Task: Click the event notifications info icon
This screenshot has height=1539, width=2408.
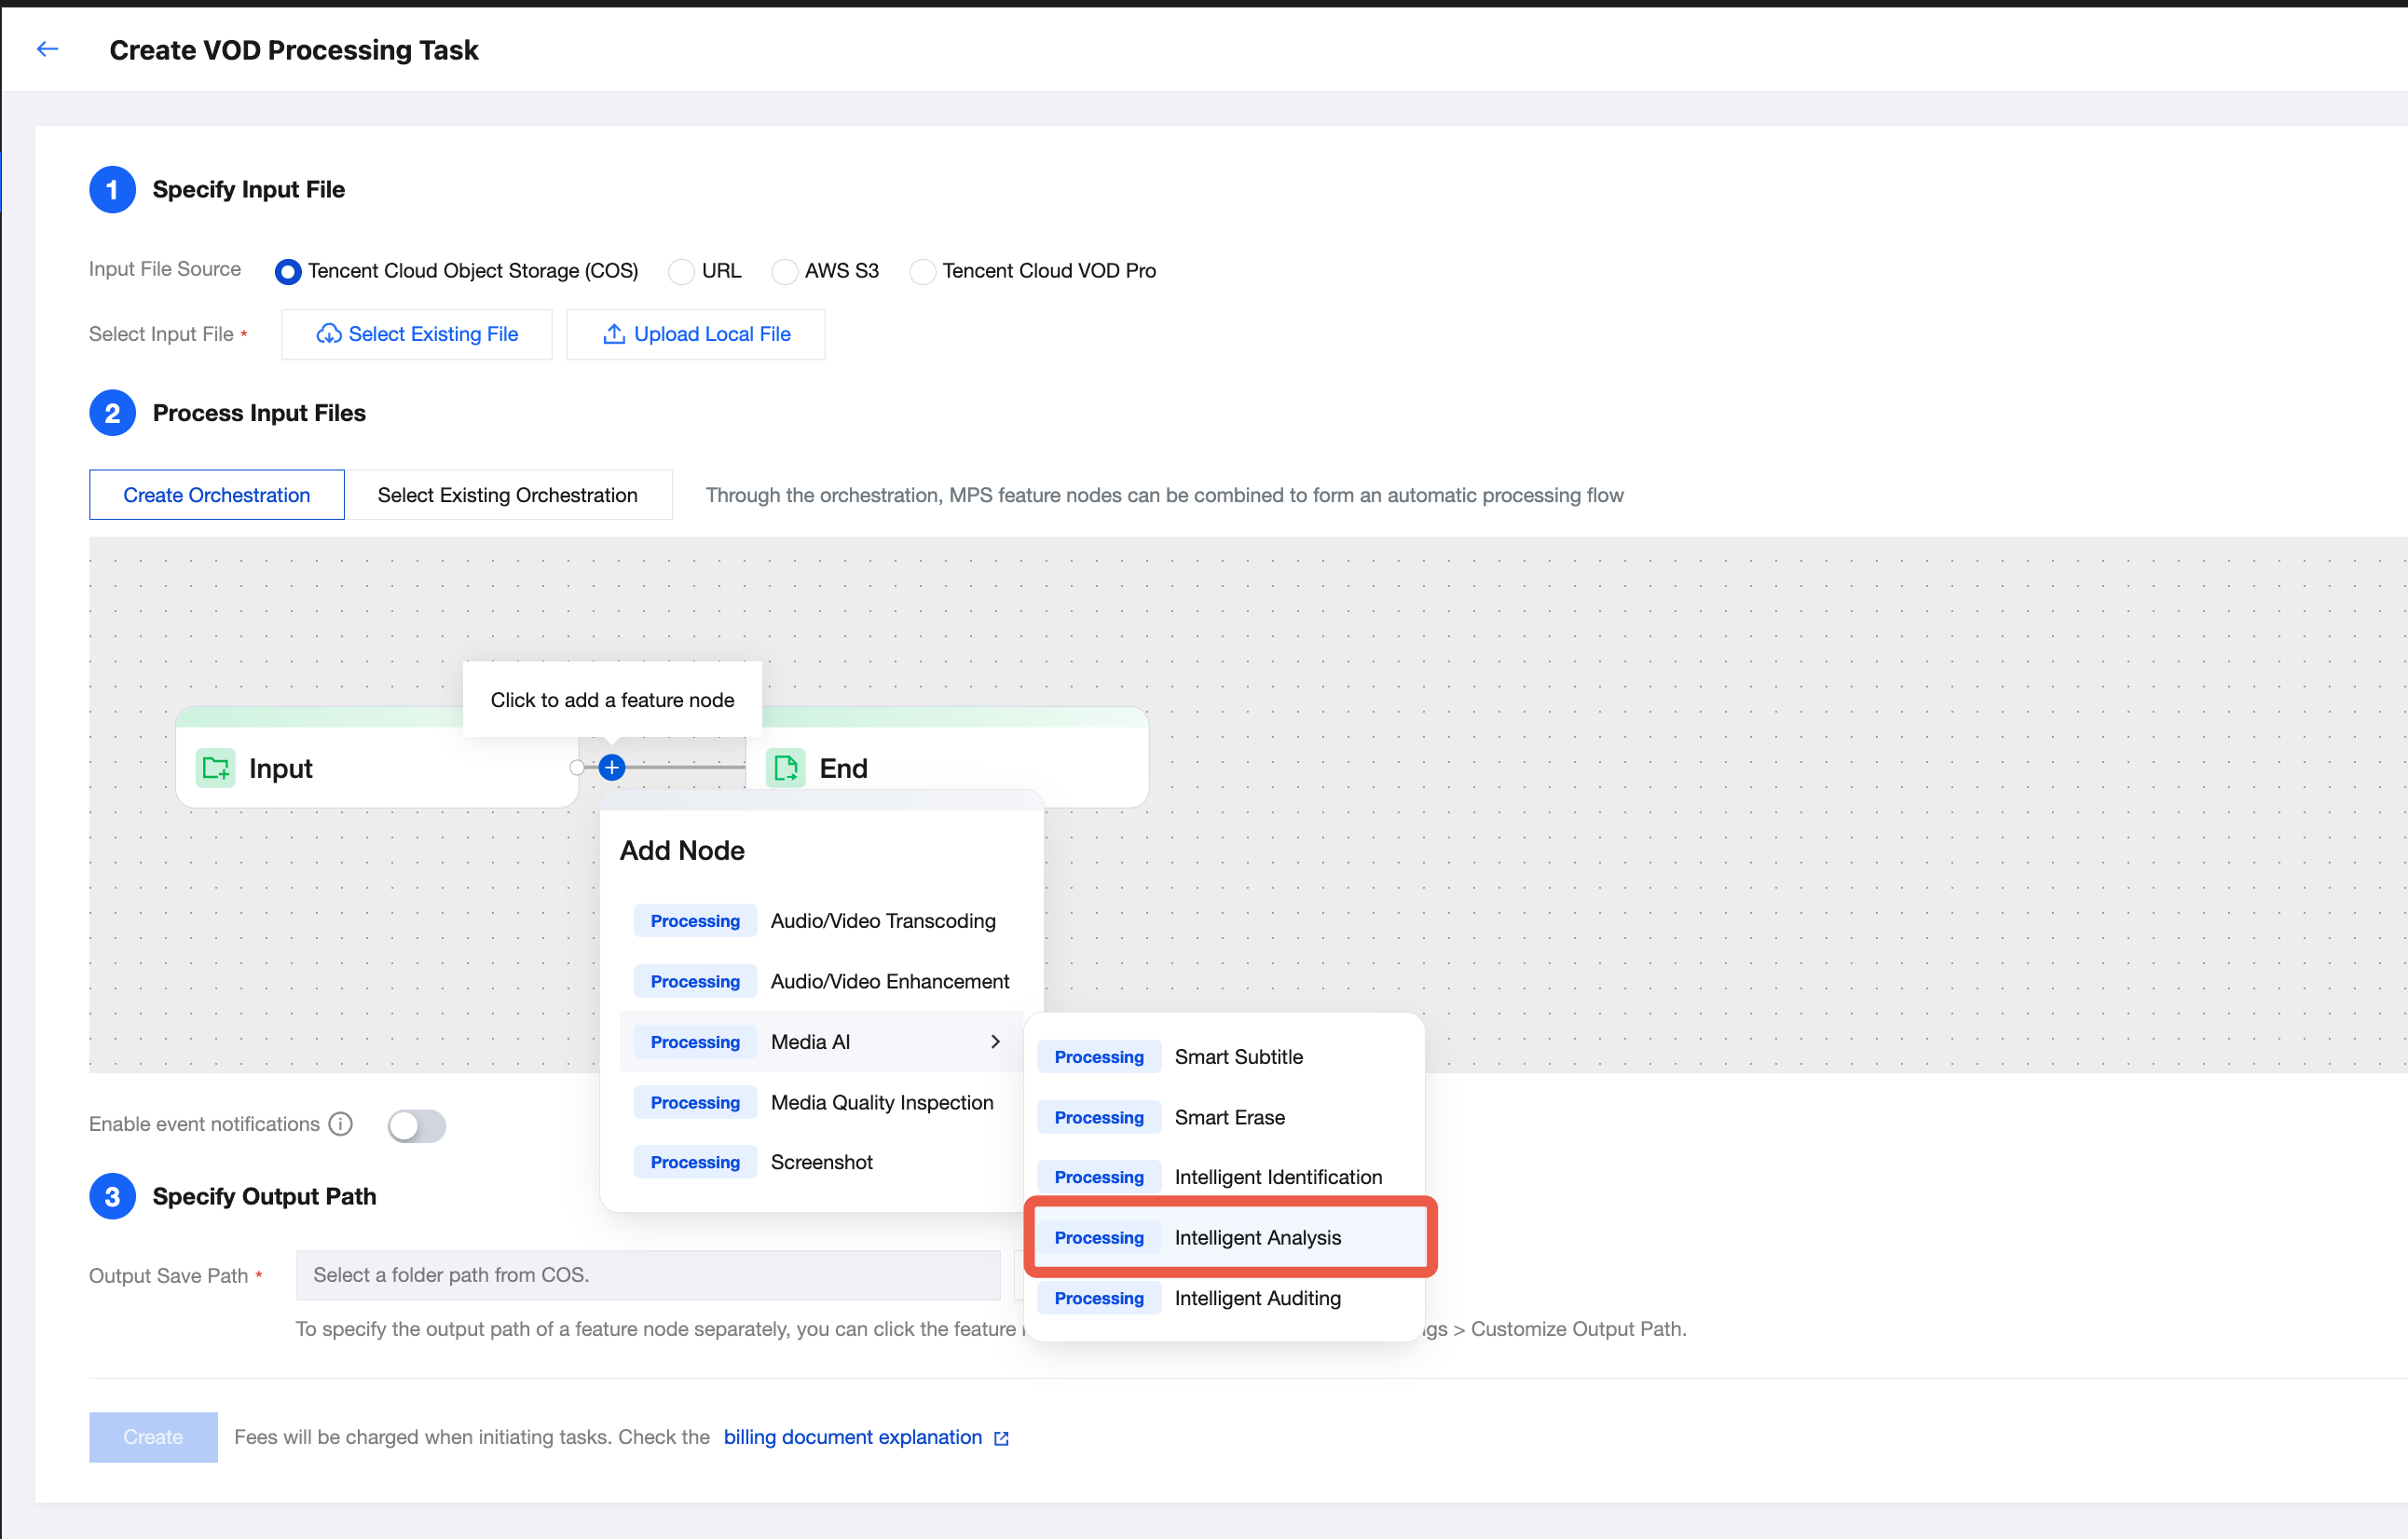Action: 341,1124
